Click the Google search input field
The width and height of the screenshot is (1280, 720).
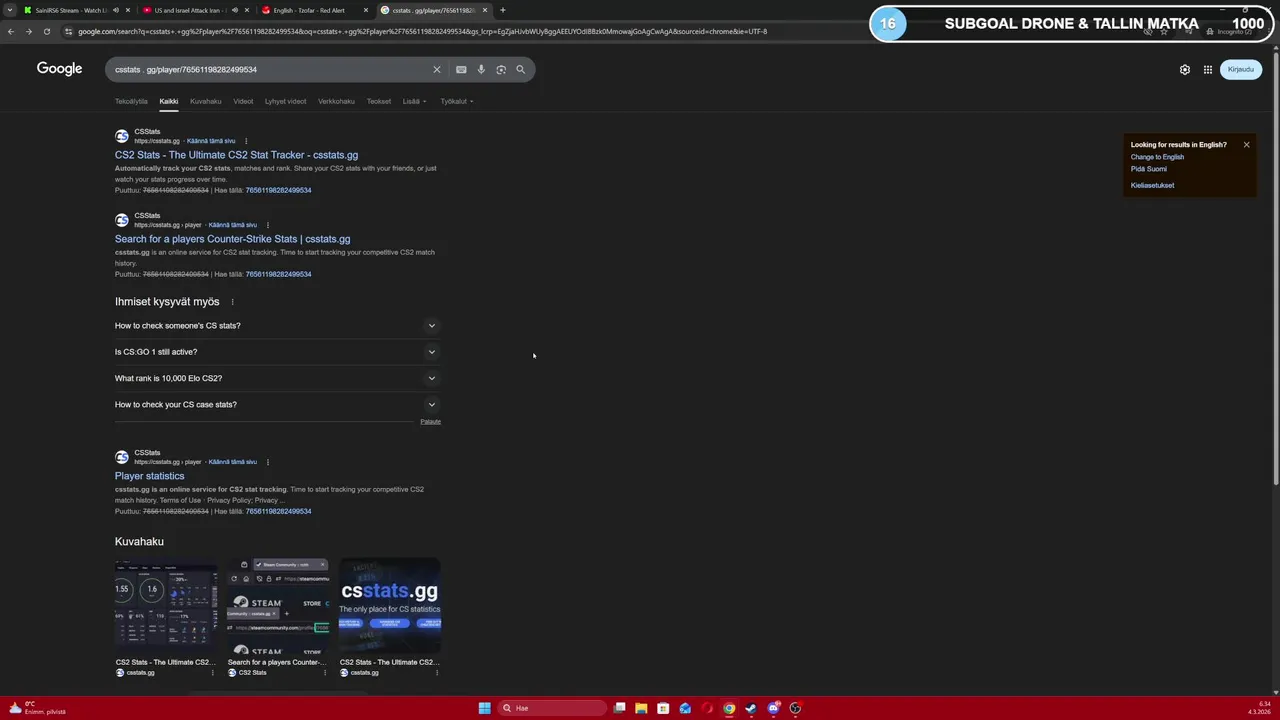(270, 69)
